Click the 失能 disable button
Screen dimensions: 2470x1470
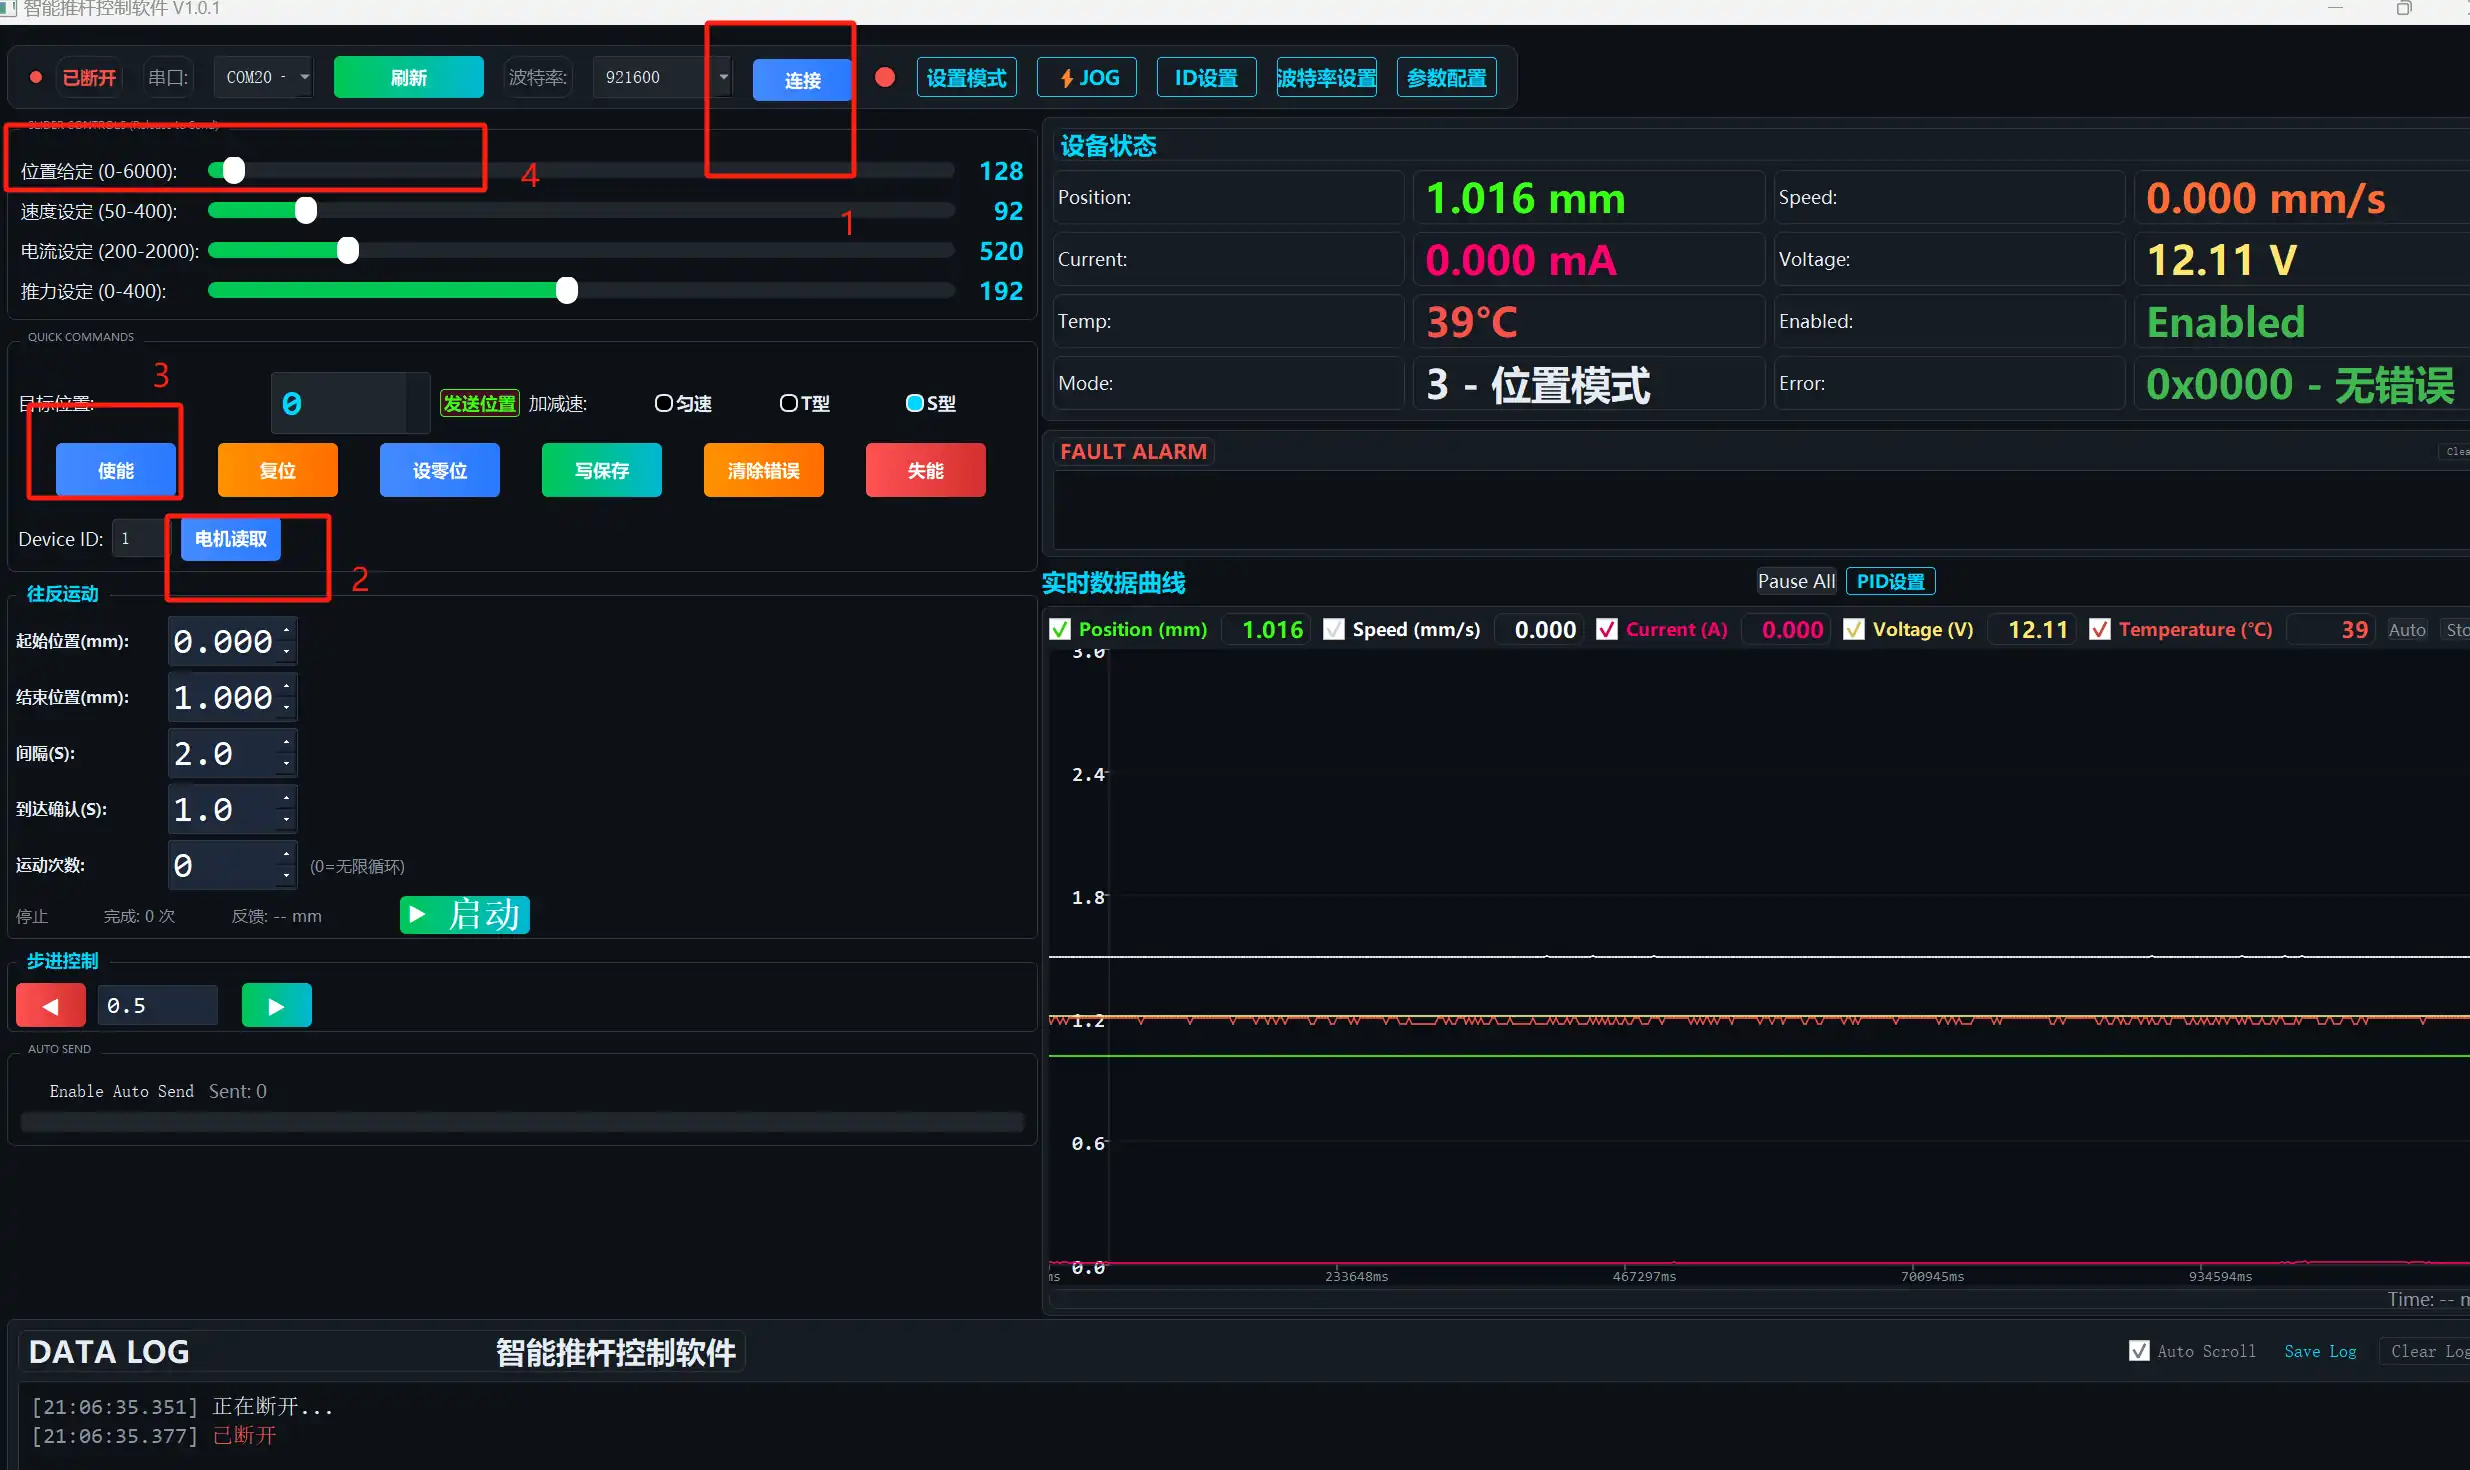click(x=926, y=470)
